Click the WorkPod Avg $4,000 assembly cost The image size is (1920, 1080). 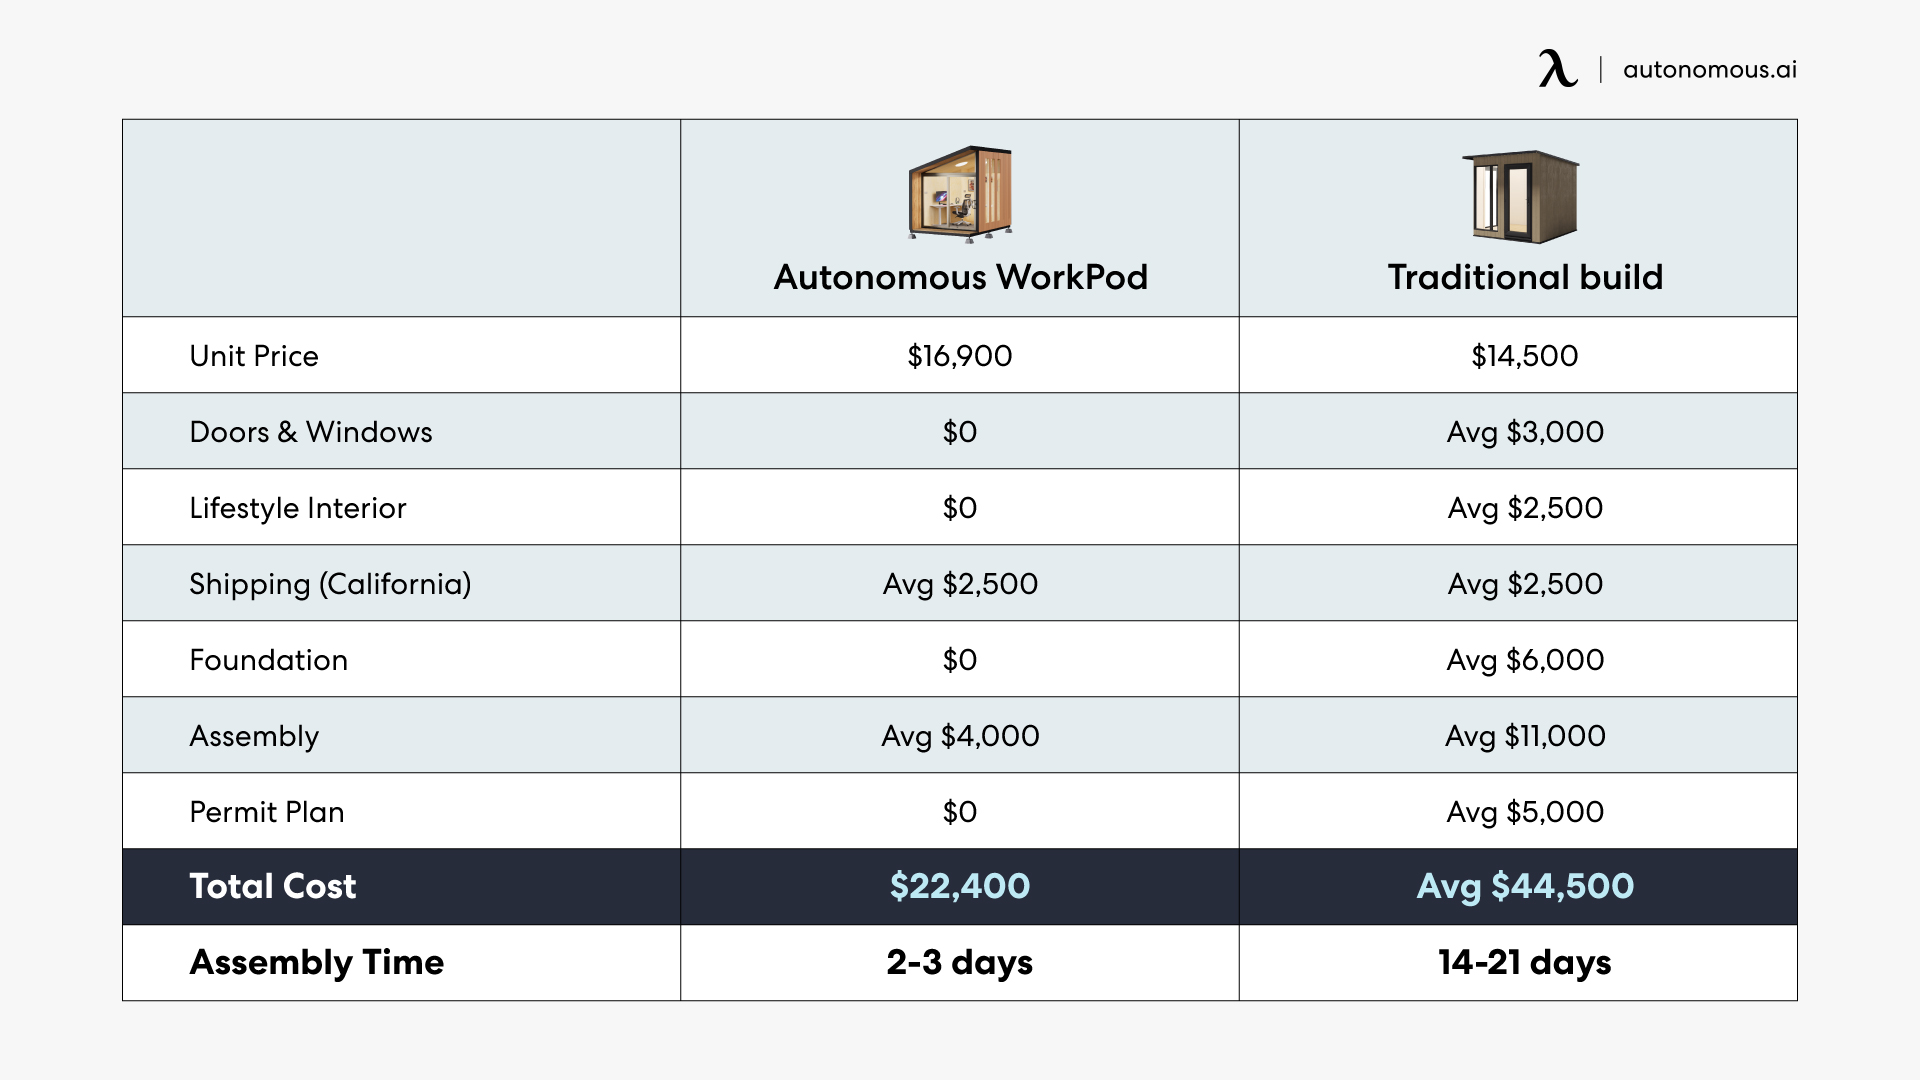pos(960,736)
